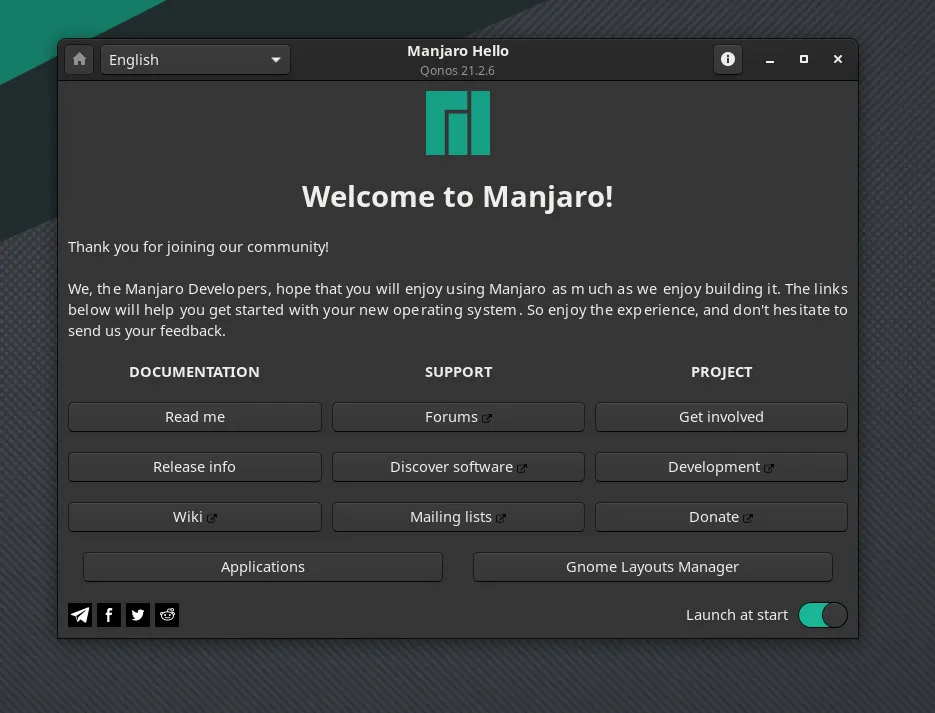This screenshot has height=713, width=935.
Task: Click the Home icon in header bar
Action: pos(80,60)
